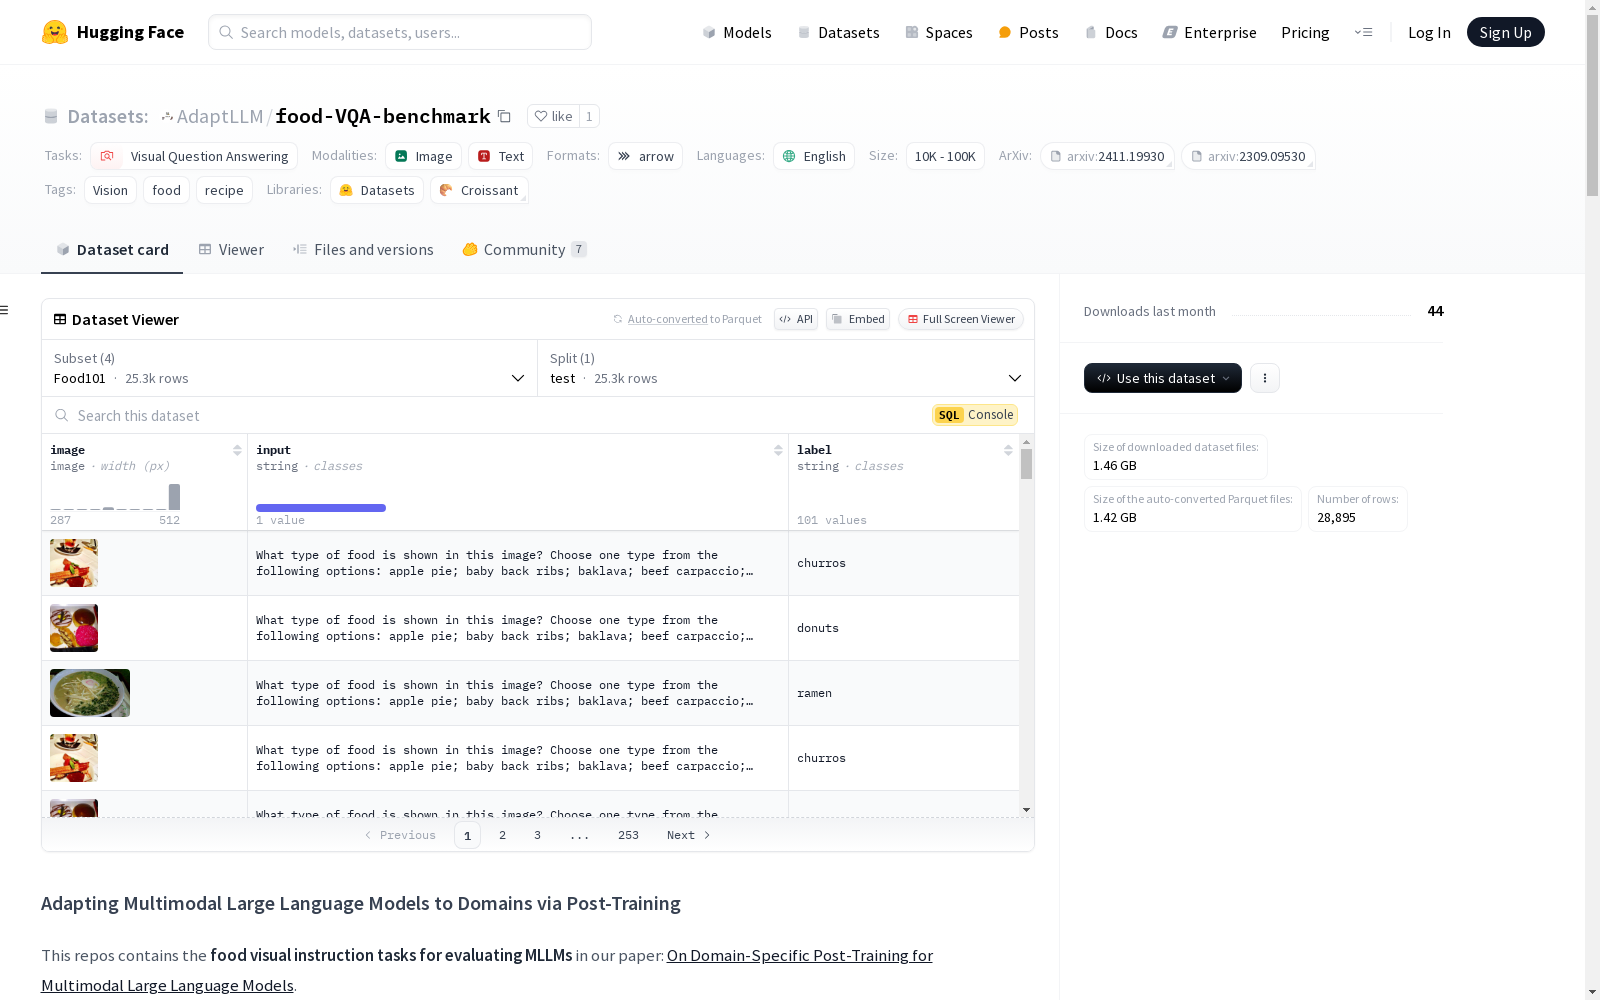The height and width of the screenshot is (1000, 1600).
Task: Click the Sign Up button
Action: pos(1505,32)
